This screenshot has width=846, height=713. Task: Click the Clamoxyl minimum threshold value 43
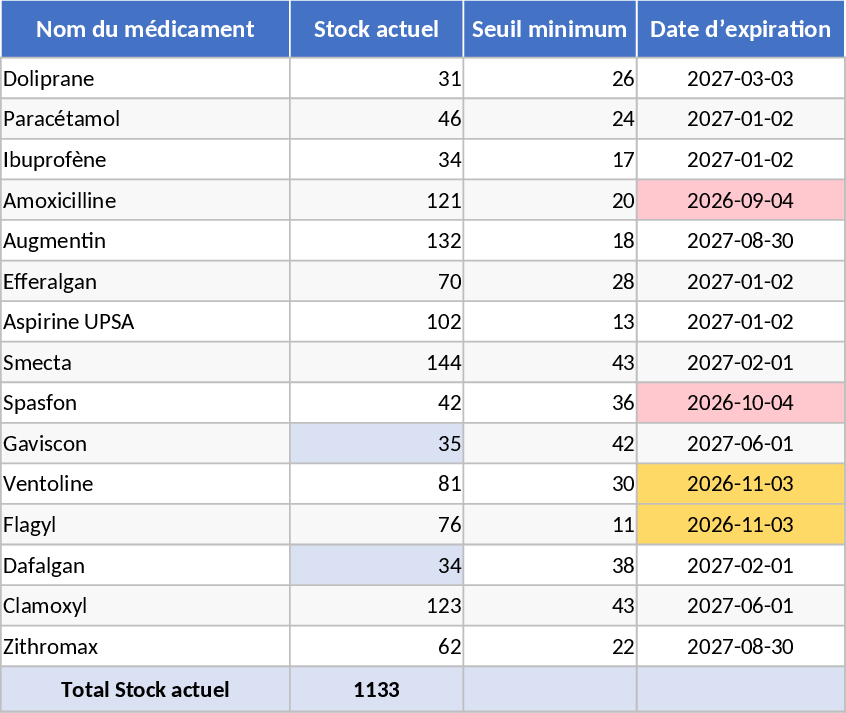point(549,606)
